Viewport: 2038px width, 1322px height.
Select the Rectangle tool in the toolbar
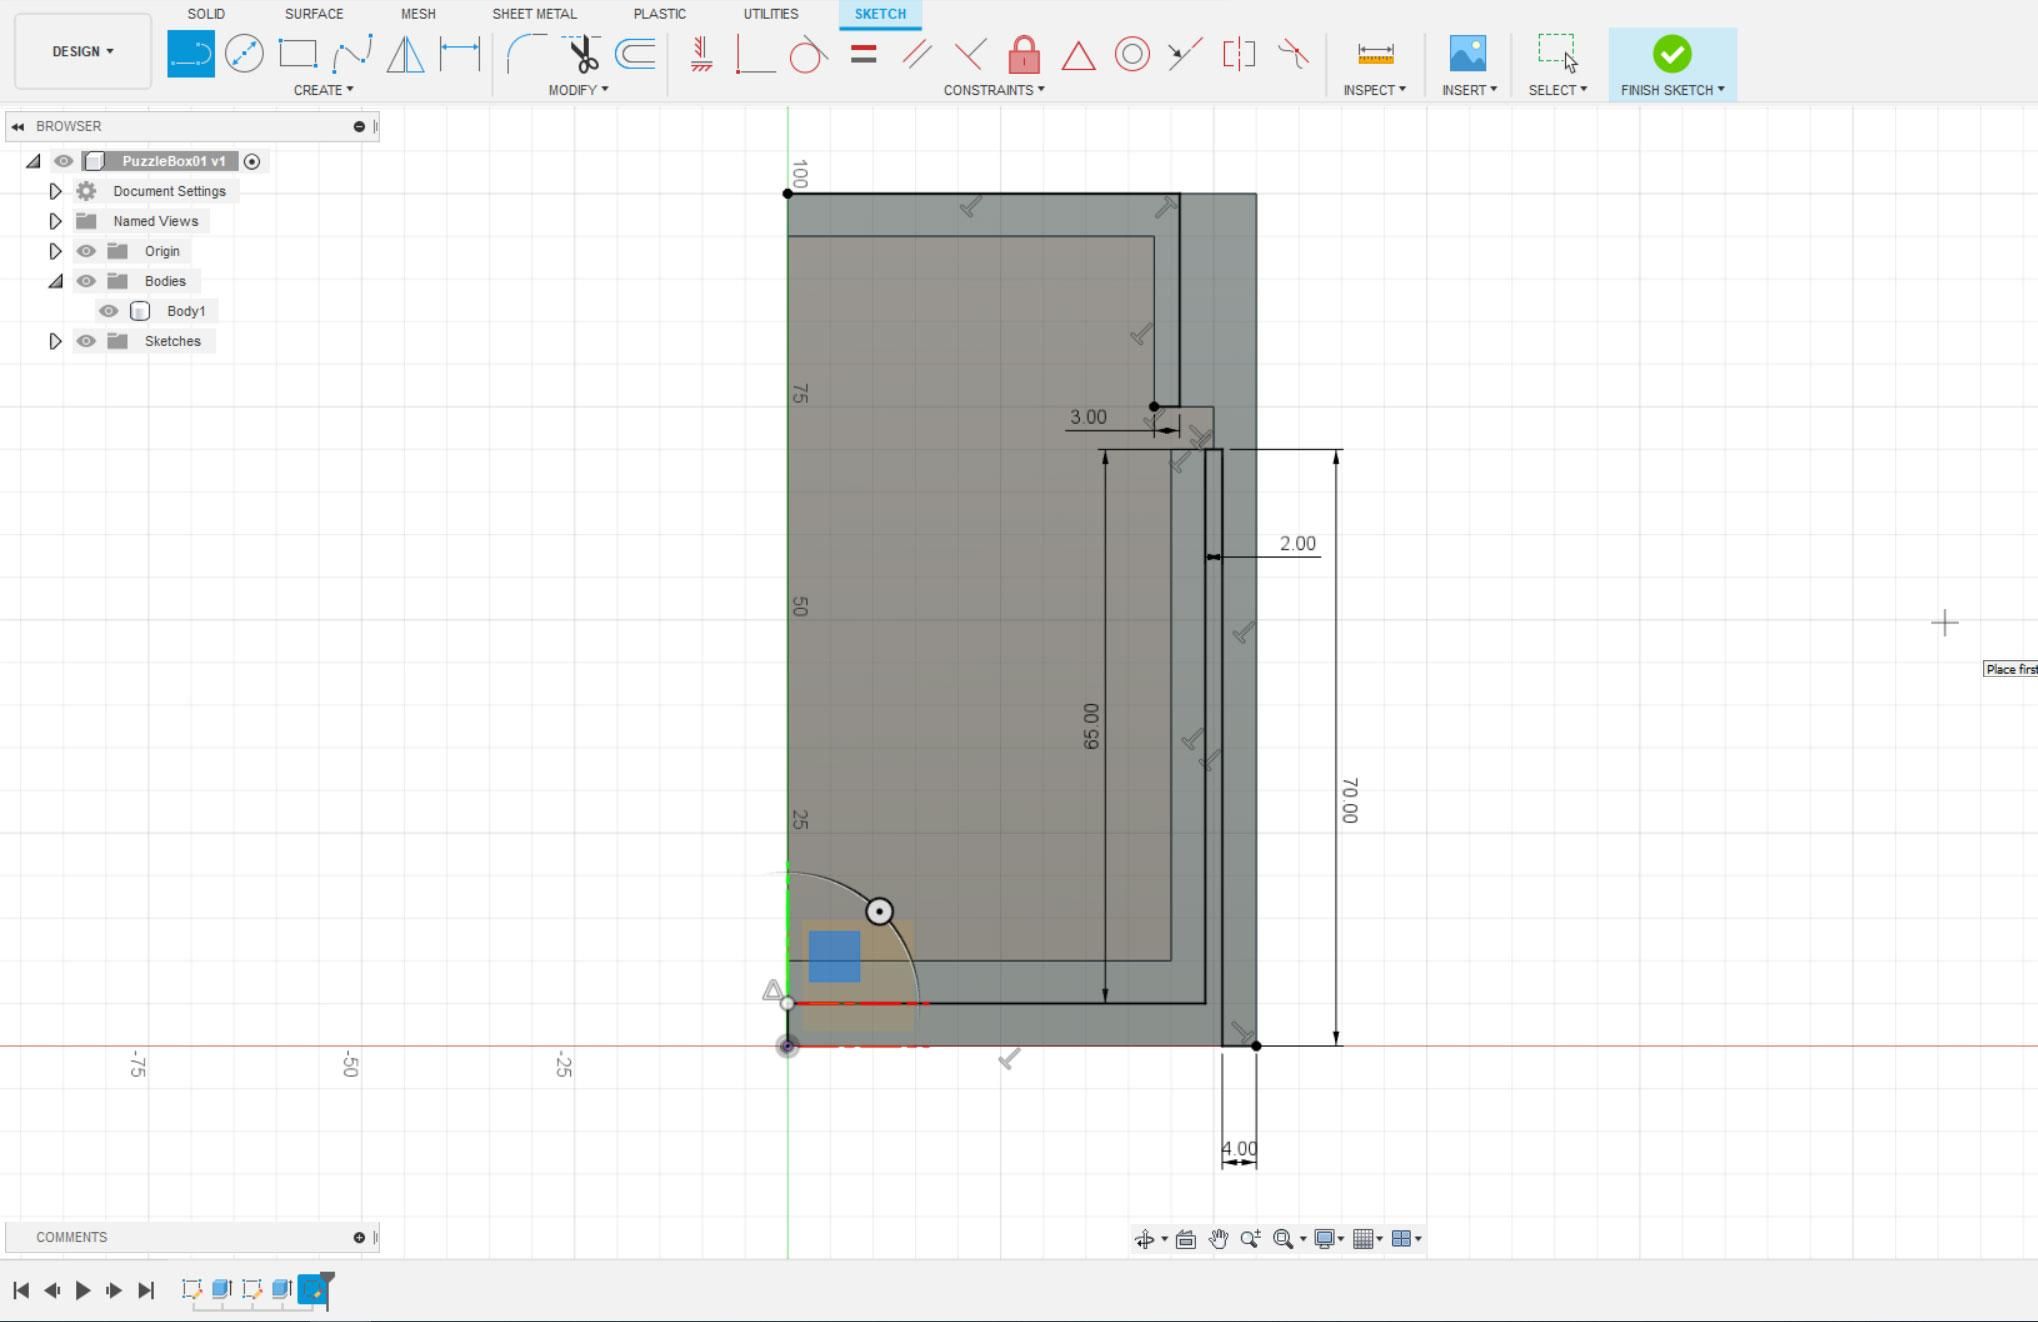tap(297, 53)
